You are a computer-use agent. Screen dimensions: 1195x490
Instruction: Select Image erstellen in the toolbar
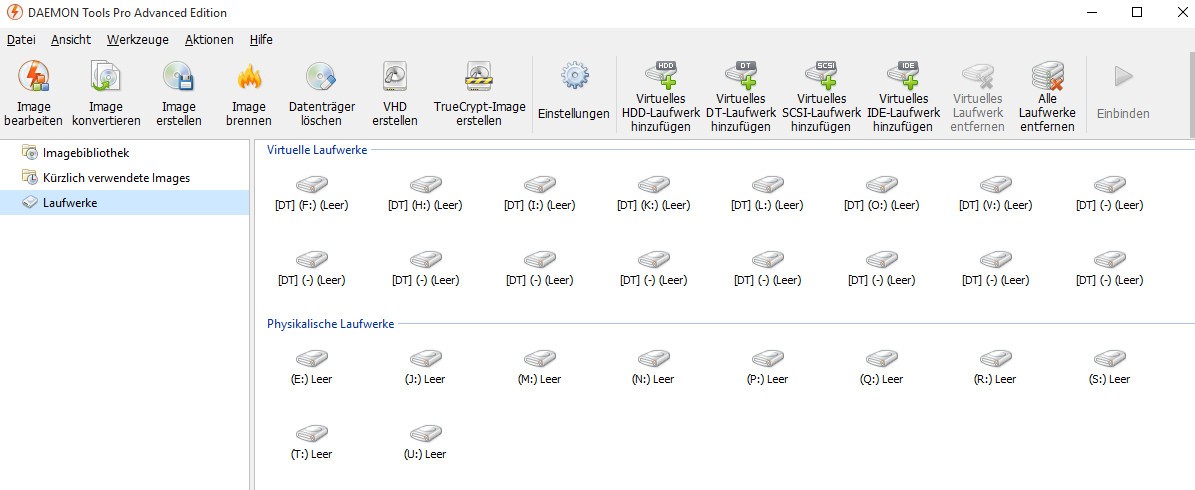[178, 78]
